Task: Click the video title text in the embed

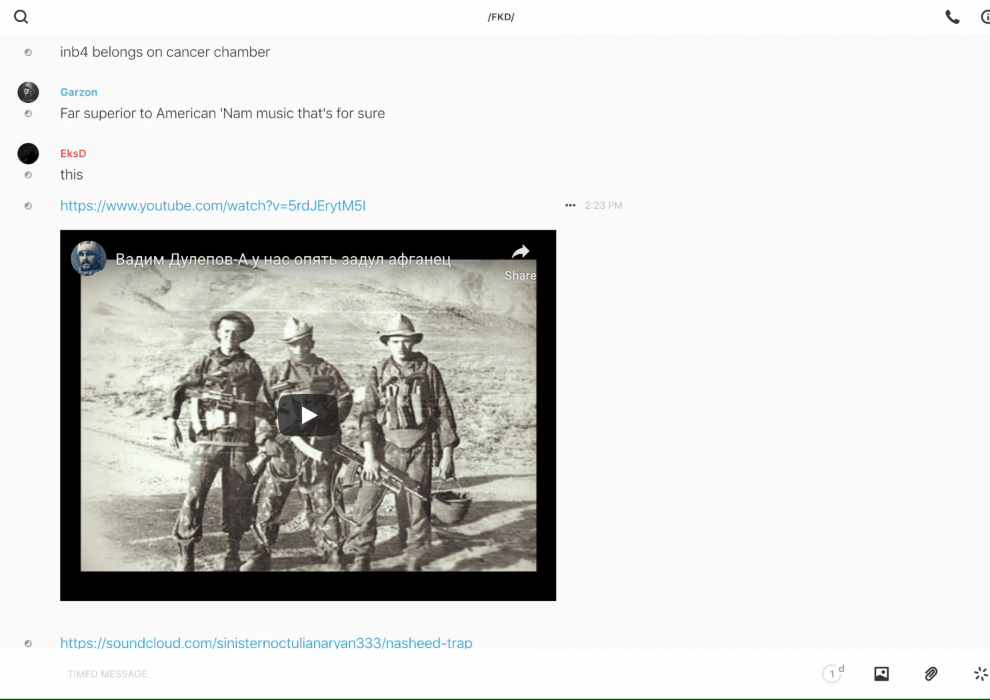Action: click(283, 260)
